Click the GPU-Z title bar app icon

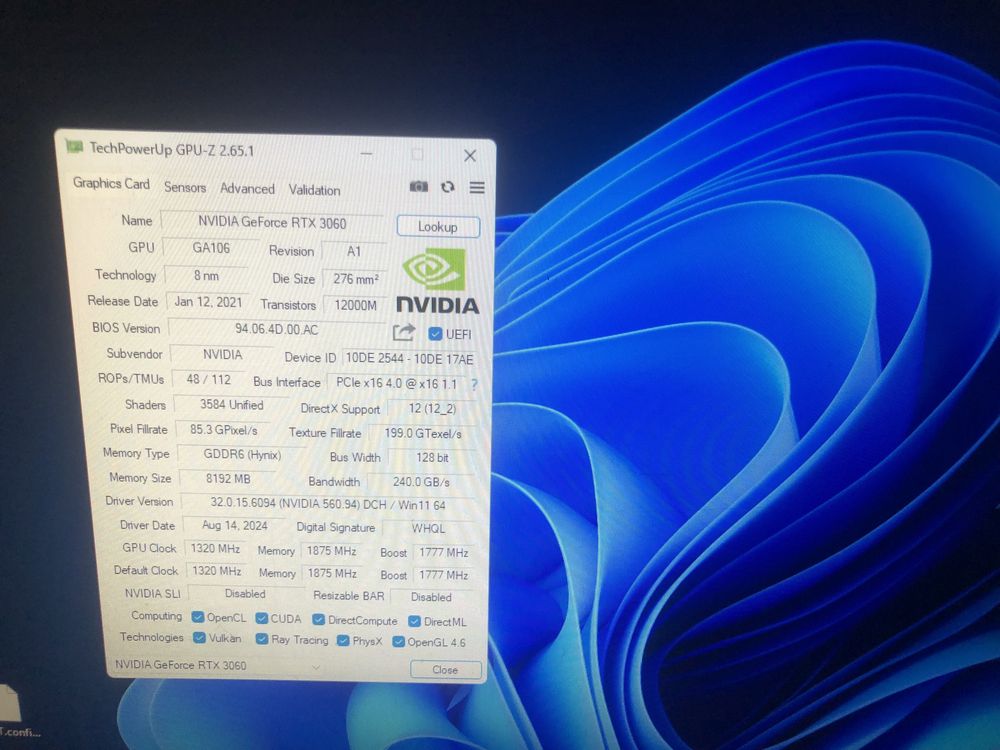pyautogui.click(x=75, y=147)
